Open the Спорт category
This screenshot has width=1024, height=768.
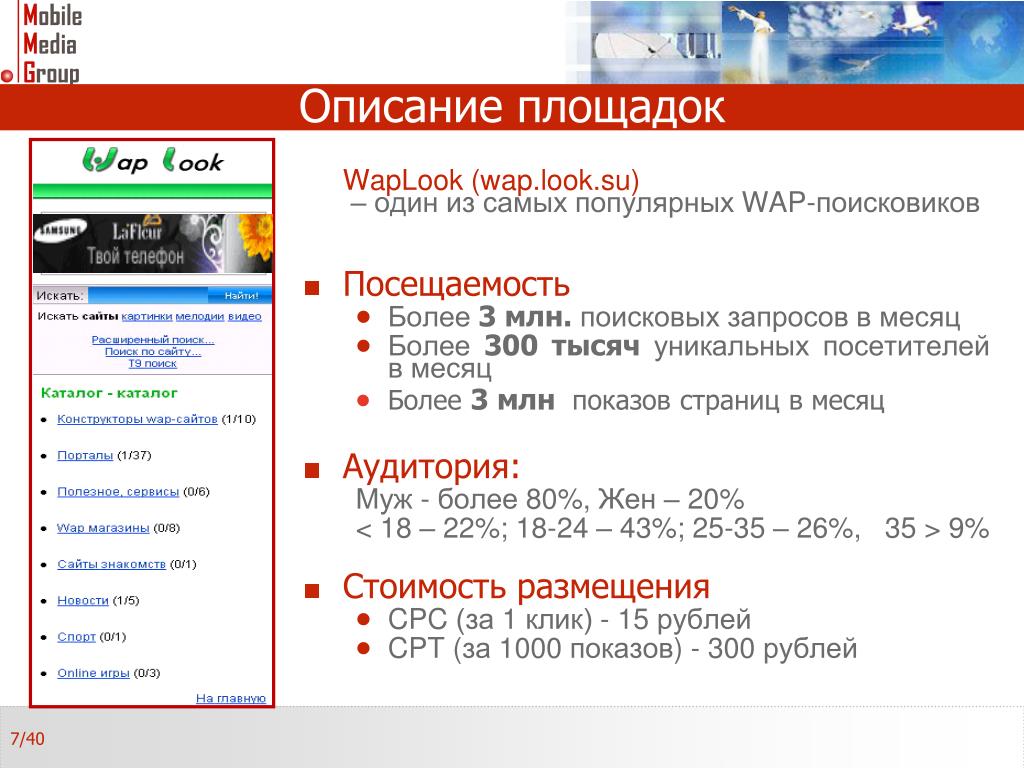[x=76, y=636]
